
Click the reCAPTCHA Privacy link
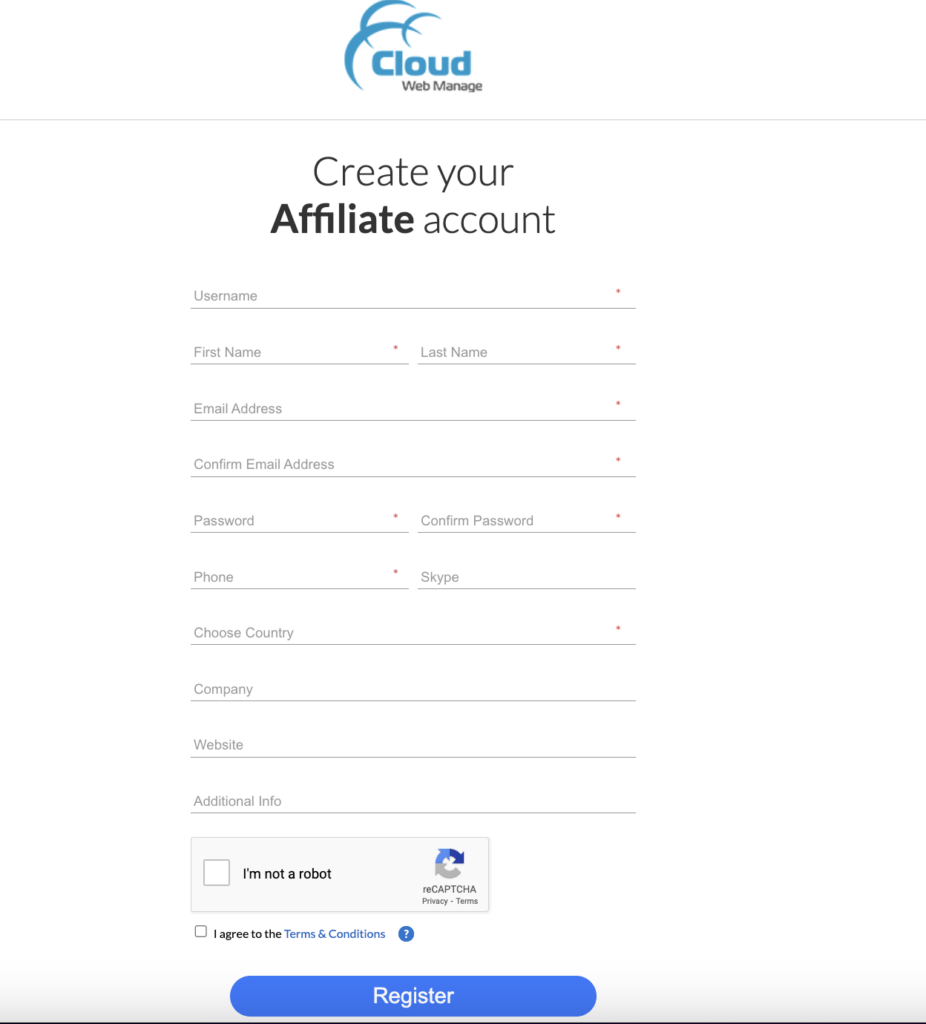click(434, 901)
